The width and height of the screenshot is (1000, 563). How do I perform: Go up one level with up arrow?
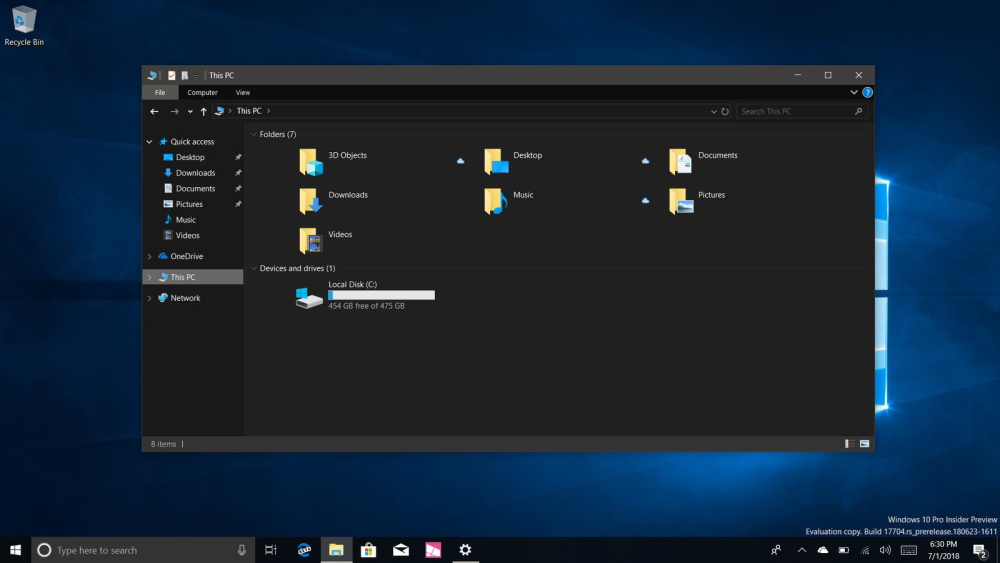(203, 112)
